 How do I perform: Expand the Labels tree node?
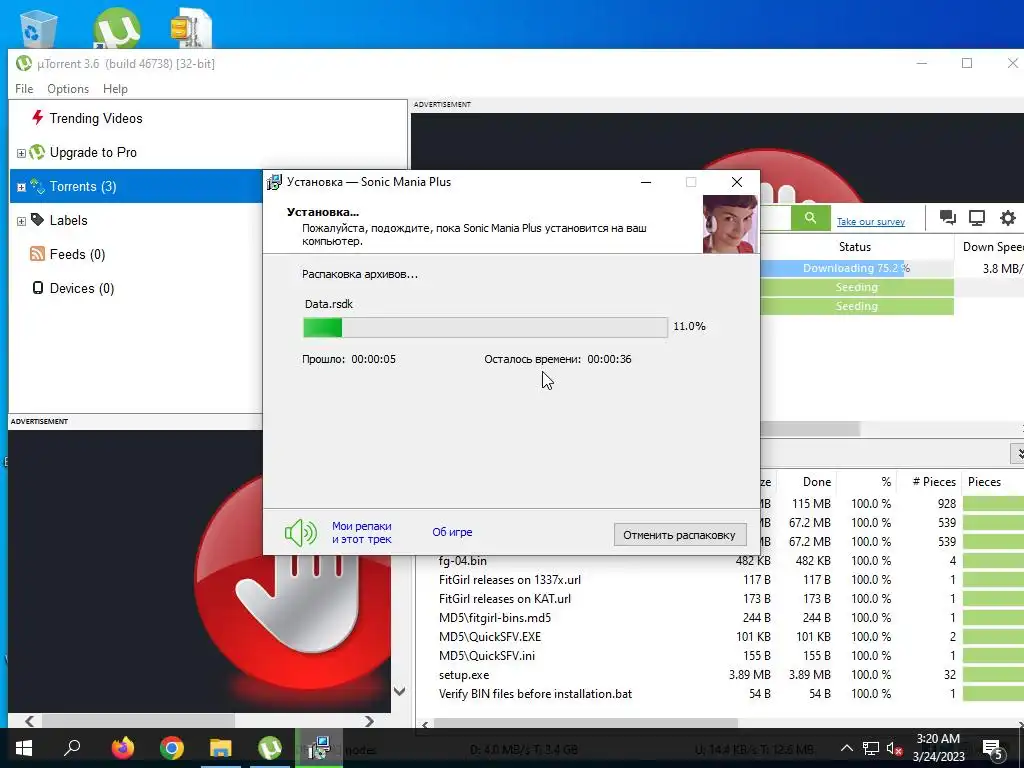(21, 221)
